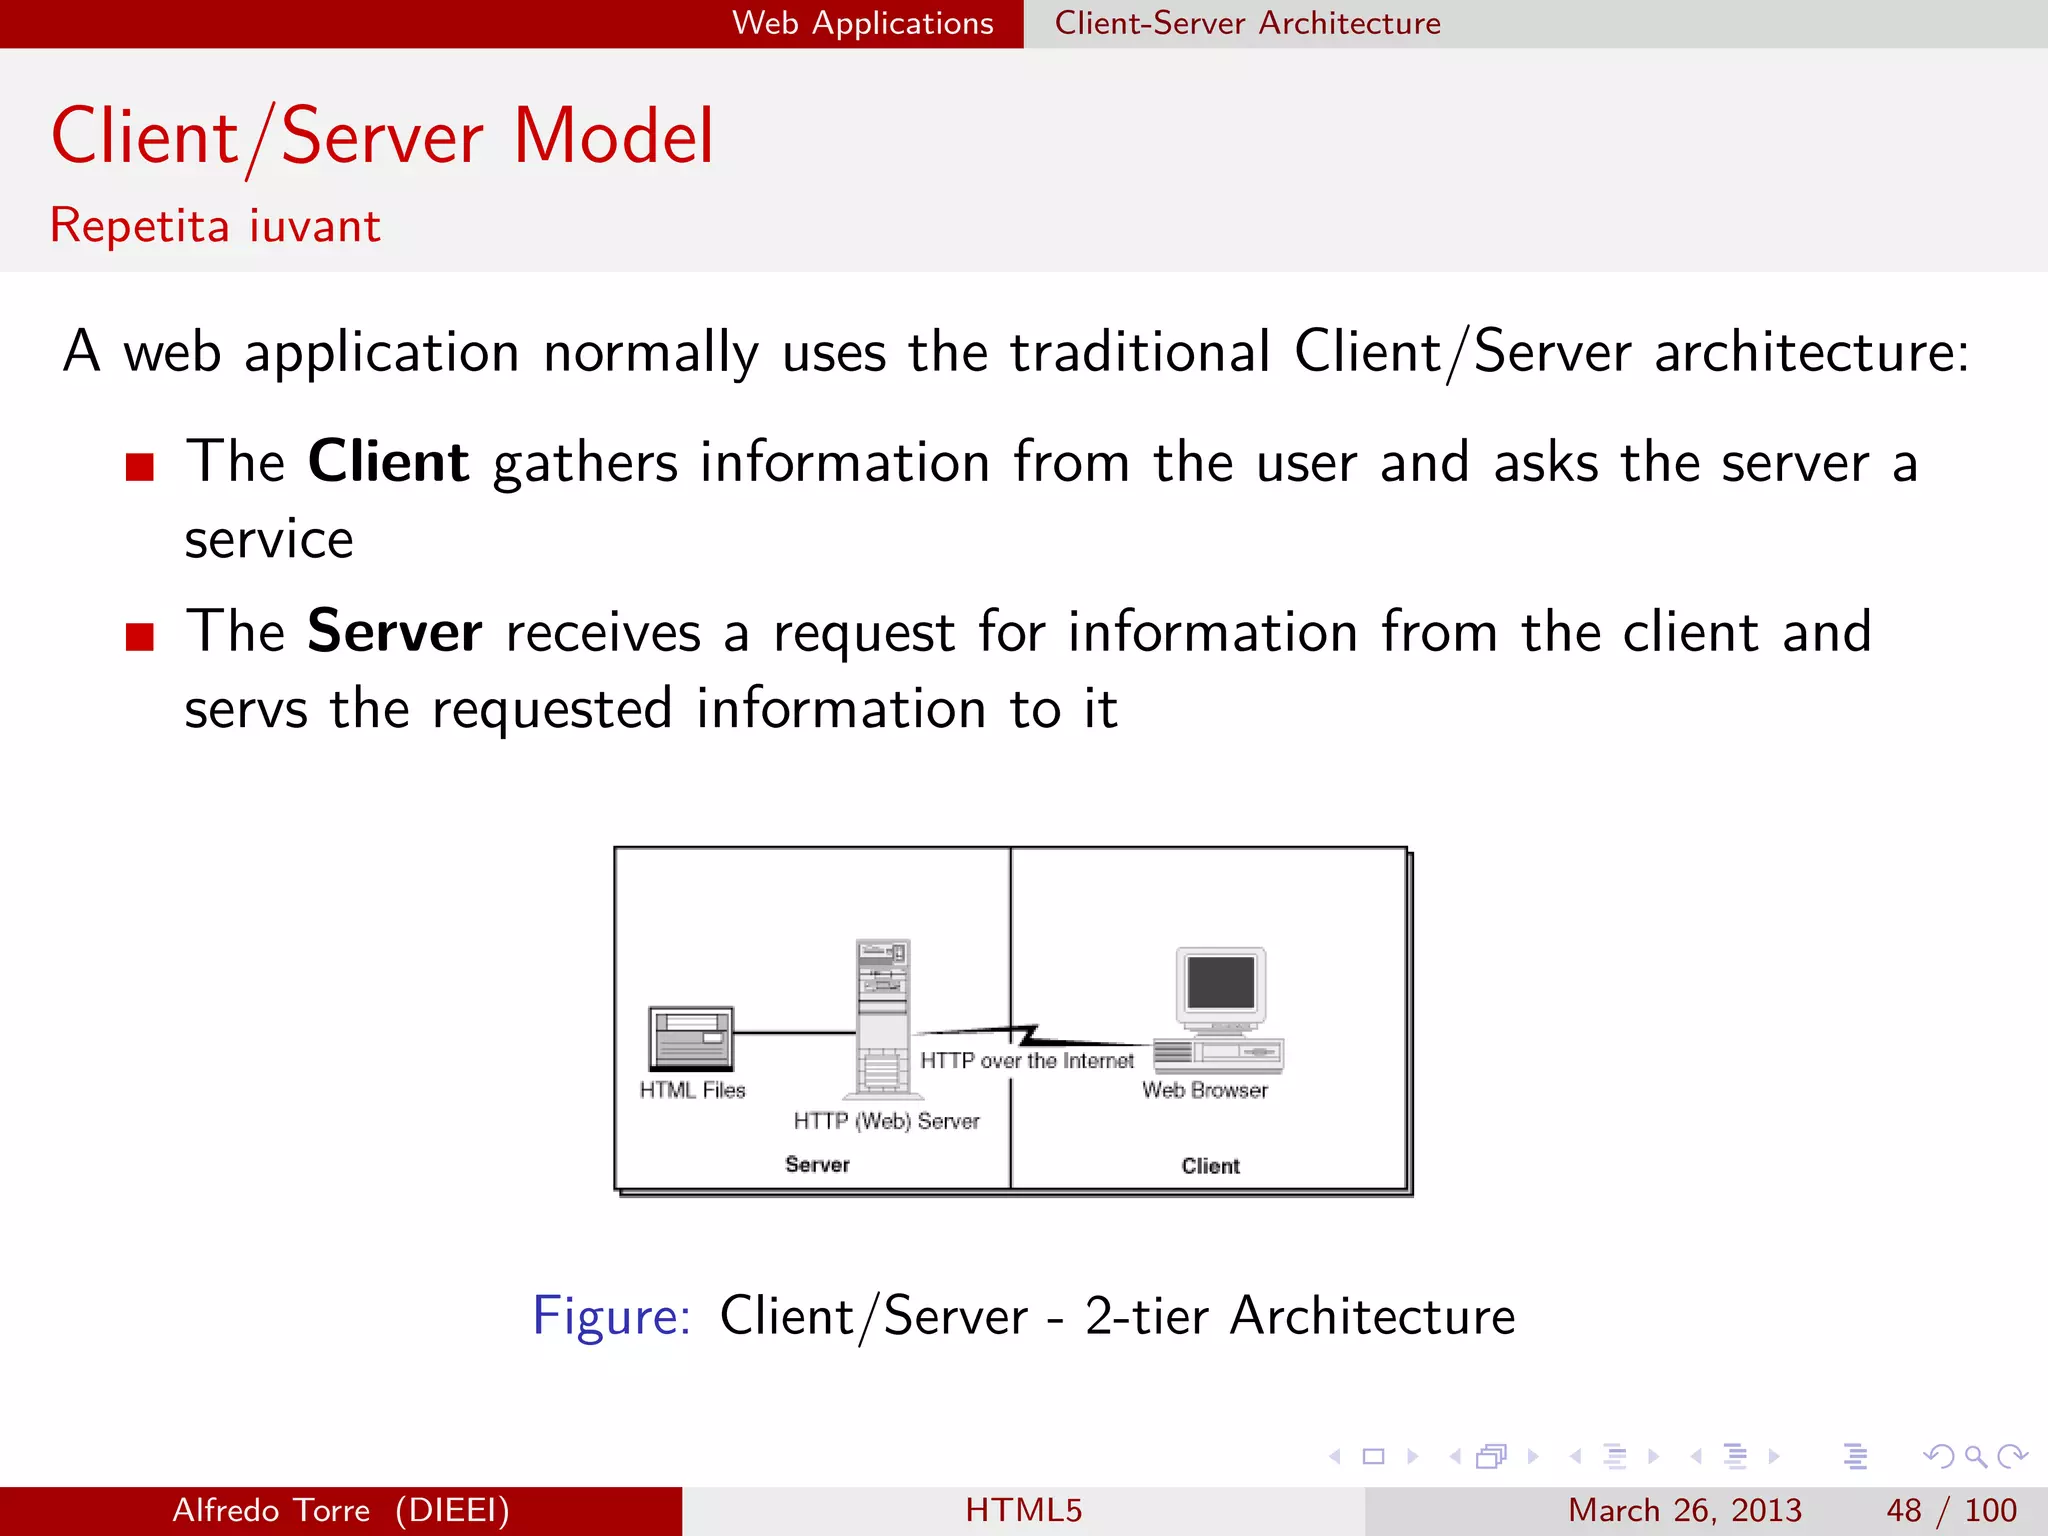This screenshot has width=2048, height=1536.
Task: Click the presentation outline lines icon
Action: click(x=1856, y=1457)
